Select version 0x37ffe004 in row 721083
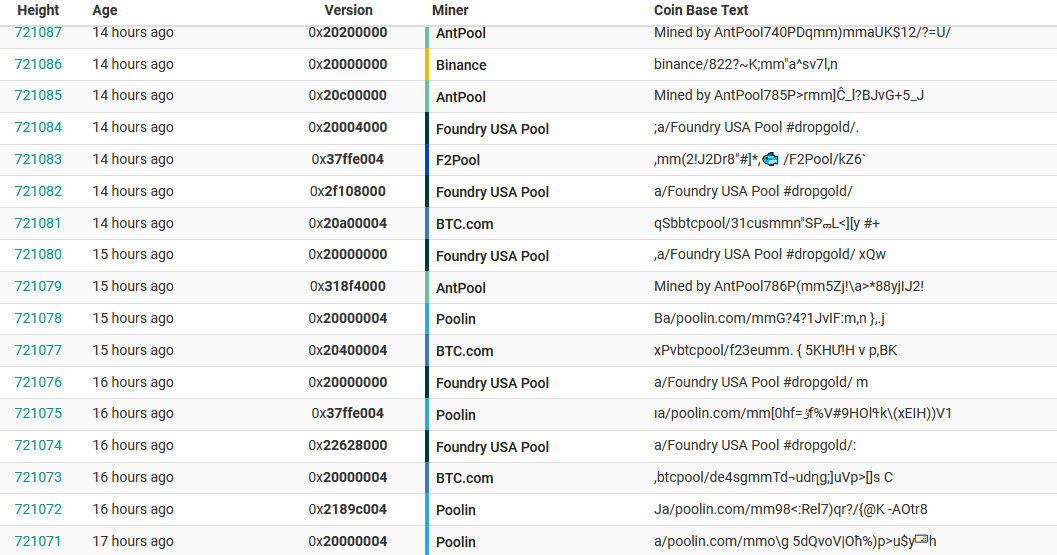The image size is (1057, 555). [x=348, y=159]
